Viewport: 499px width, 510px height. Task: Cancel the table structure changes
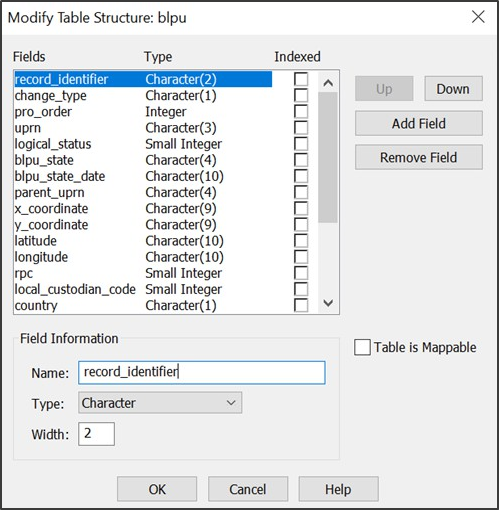[248, 489]
